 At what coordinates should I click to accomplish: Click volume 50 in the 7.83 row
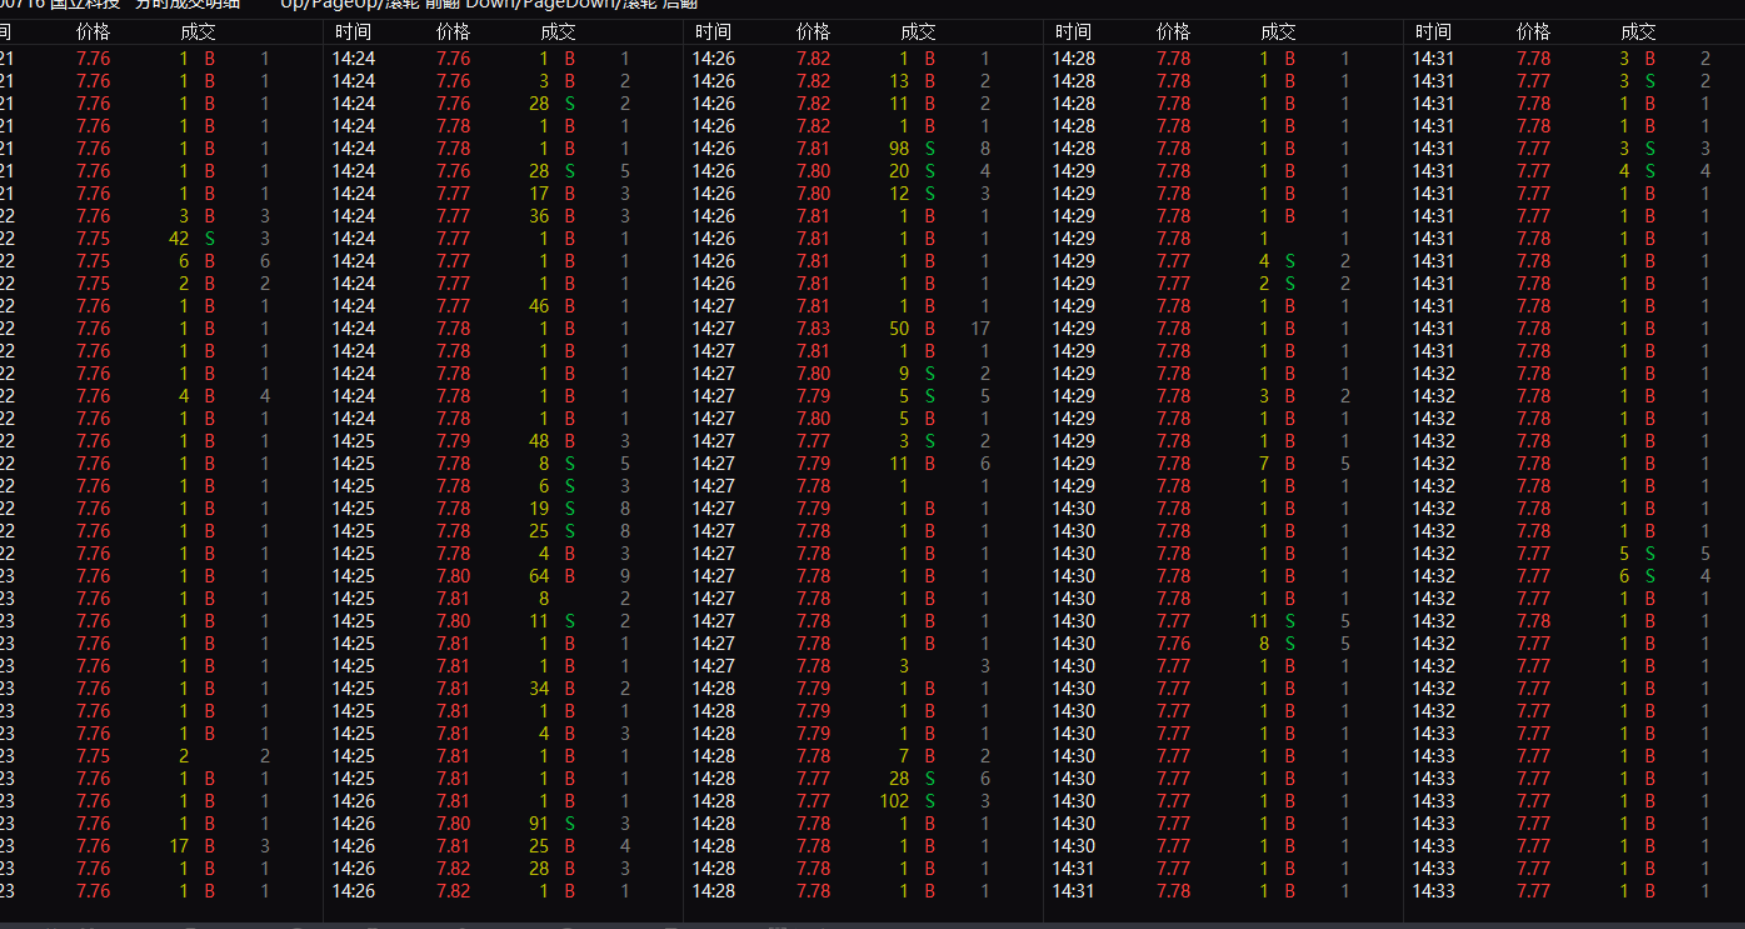899,329
